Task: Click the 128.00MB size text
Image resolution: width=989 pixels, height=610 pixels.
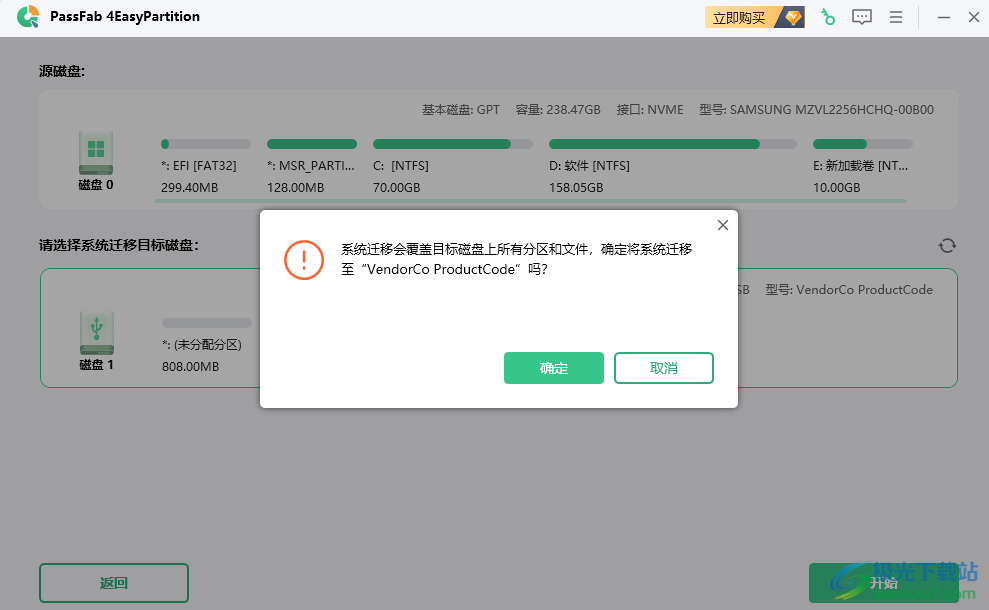Action: click(295, 187)
